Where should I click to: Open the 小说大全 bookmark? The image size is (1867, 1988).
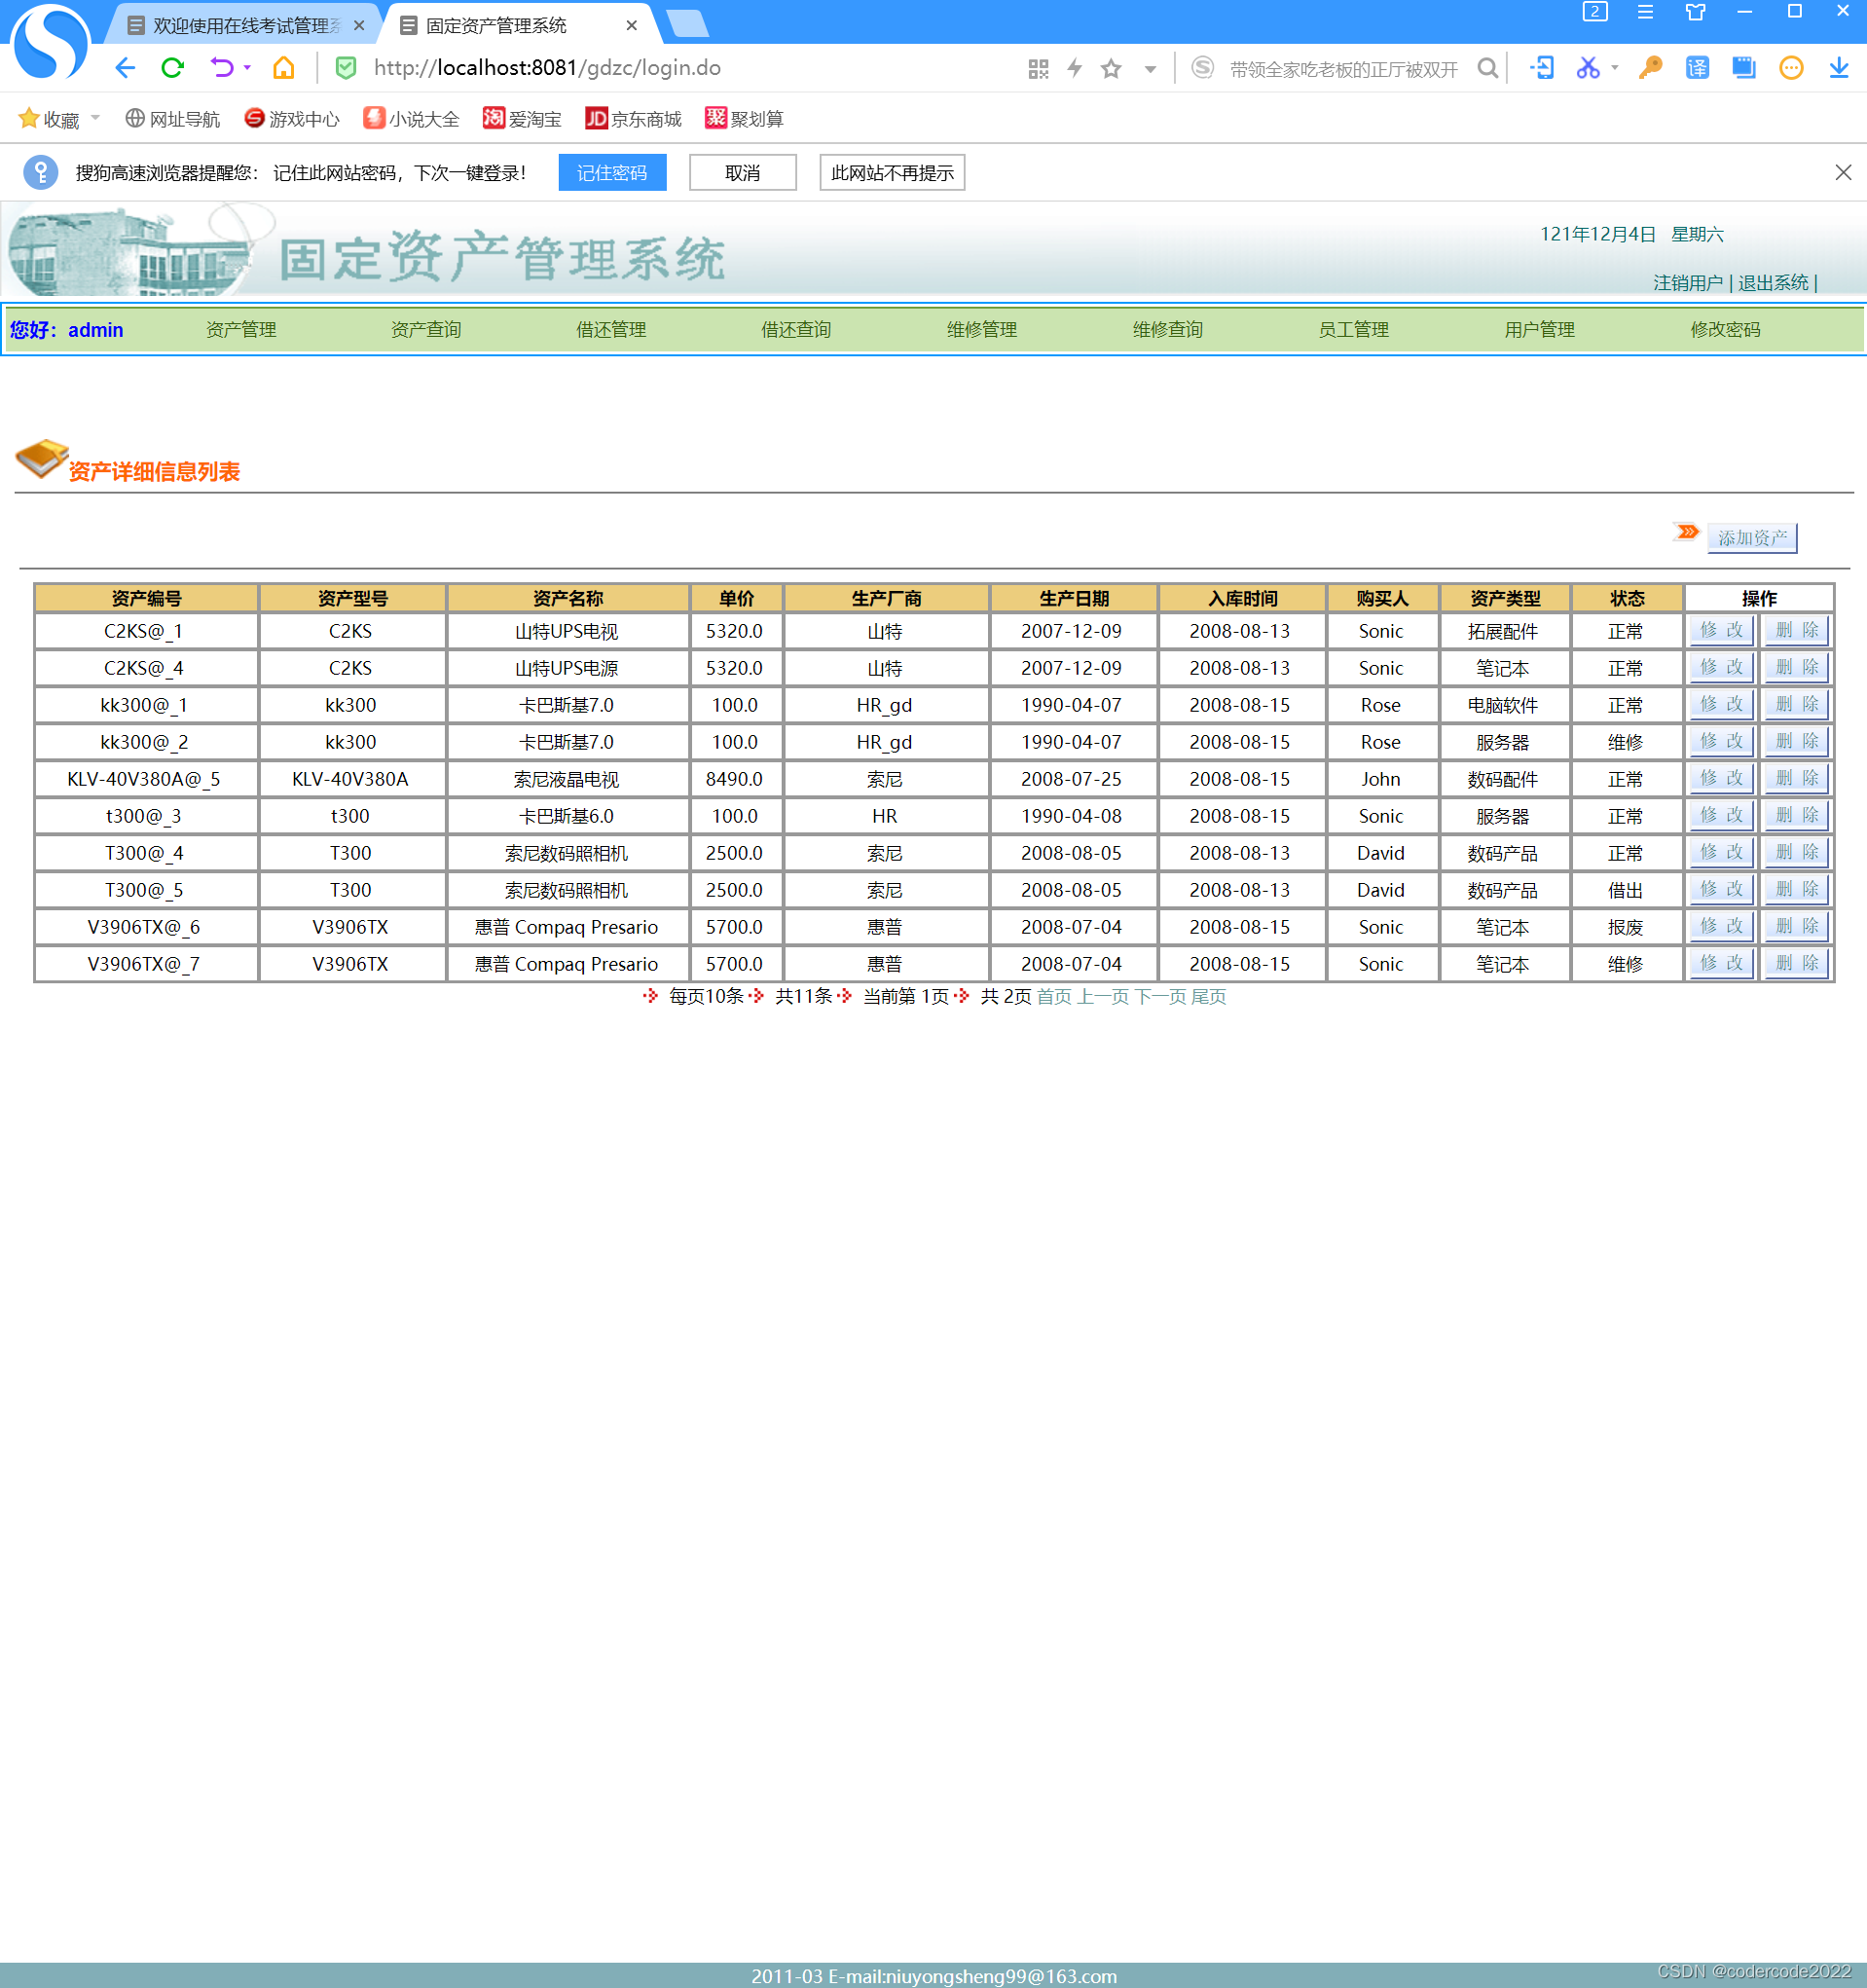[x=411, y=119]
